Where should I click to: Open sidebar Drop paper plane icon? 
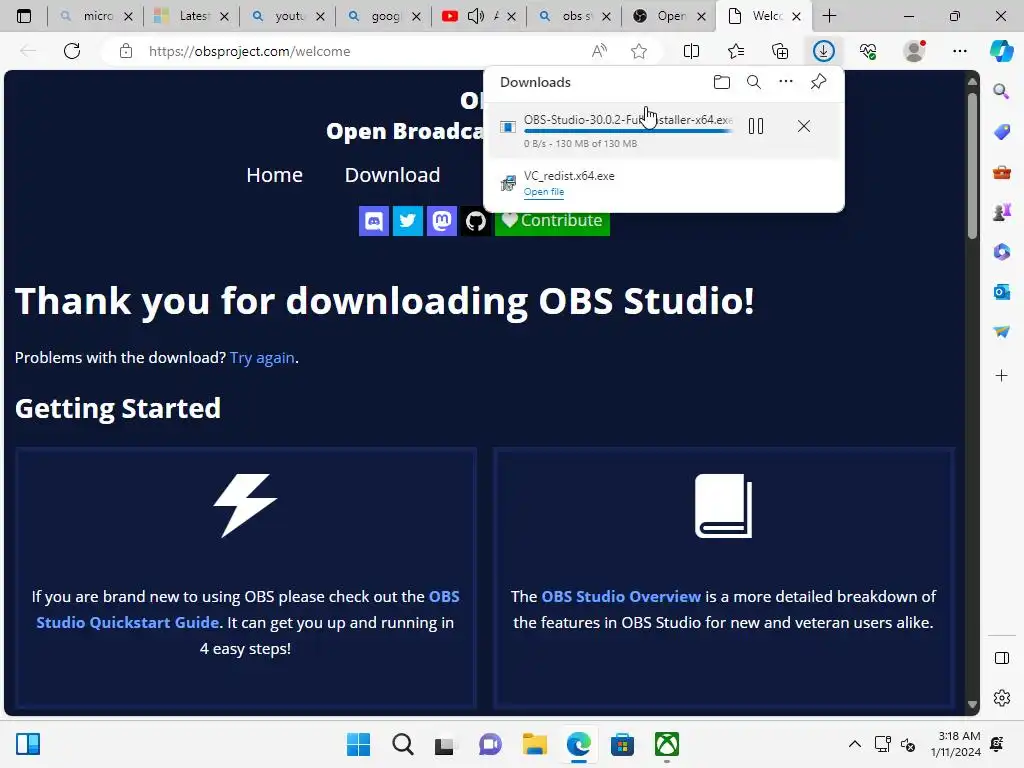click(1001, 332)
